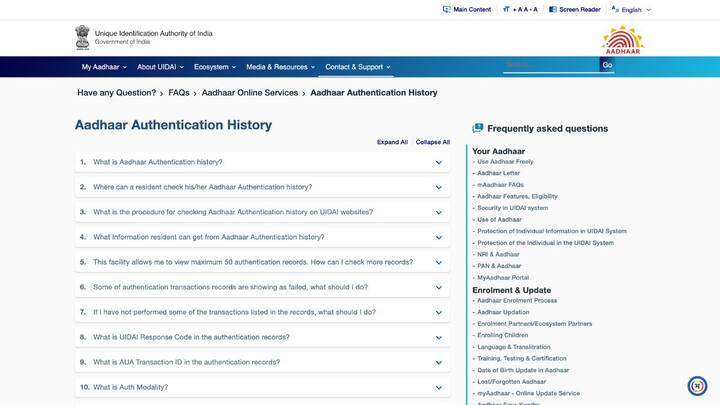Open Use Aadhaar Freely FAQ link
720x405 pixels.
click(505, 162)
